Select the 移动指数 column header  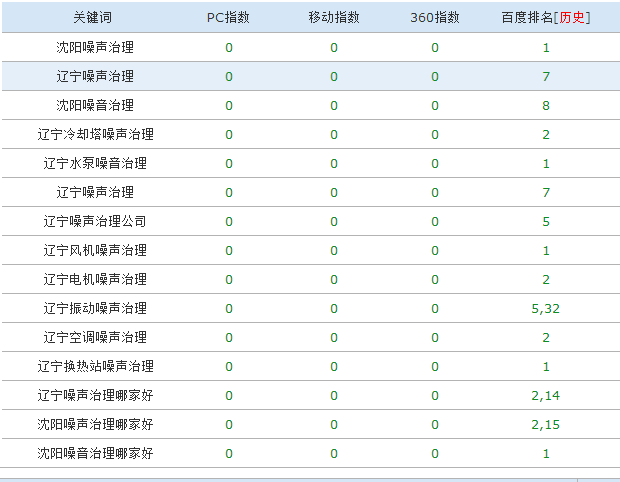[x=334, y=18]
